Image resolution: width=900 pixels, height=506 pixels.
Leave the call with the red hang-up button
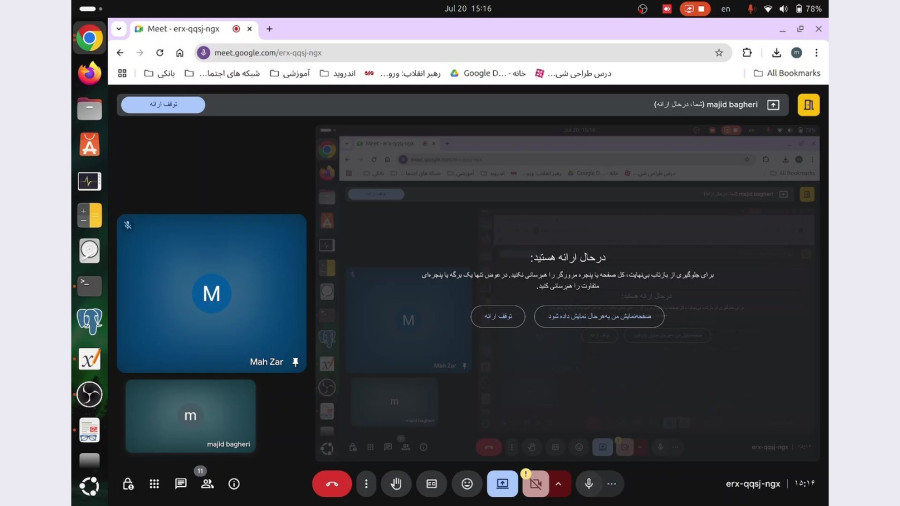[332, 484]
